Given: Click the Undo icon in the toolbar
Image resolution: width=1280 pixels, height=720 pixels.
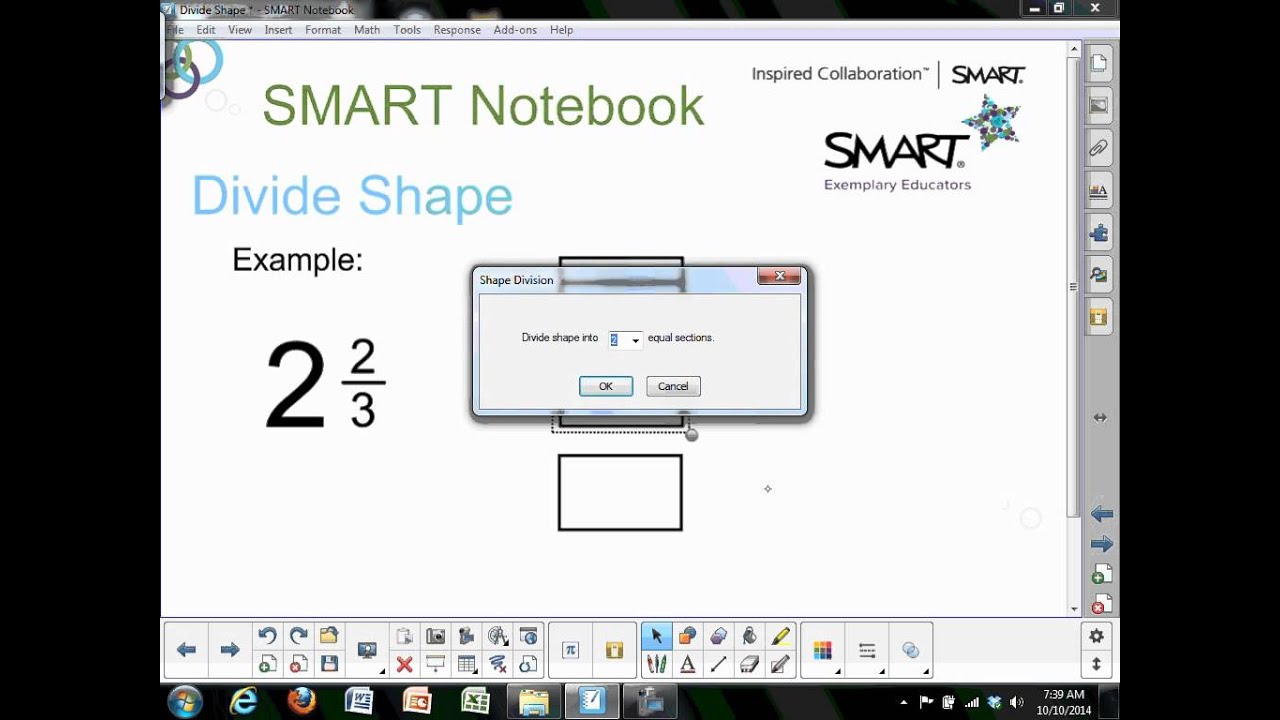Looking at the screenshot, I should (267, 636).
